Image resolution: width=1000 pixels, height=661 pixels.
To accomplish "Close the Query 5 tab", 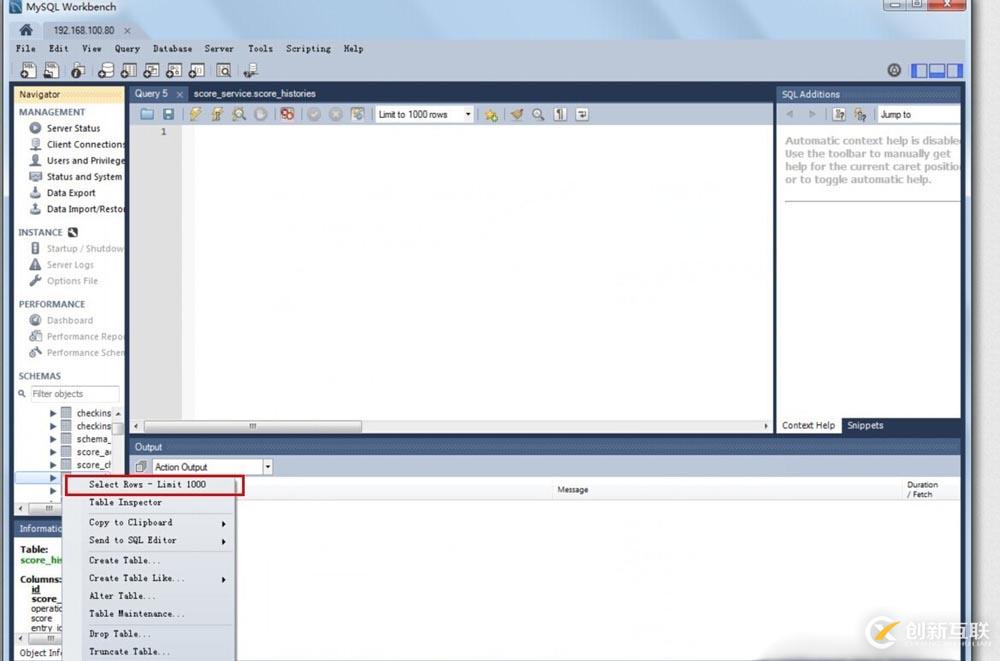I will coord(180,94).
